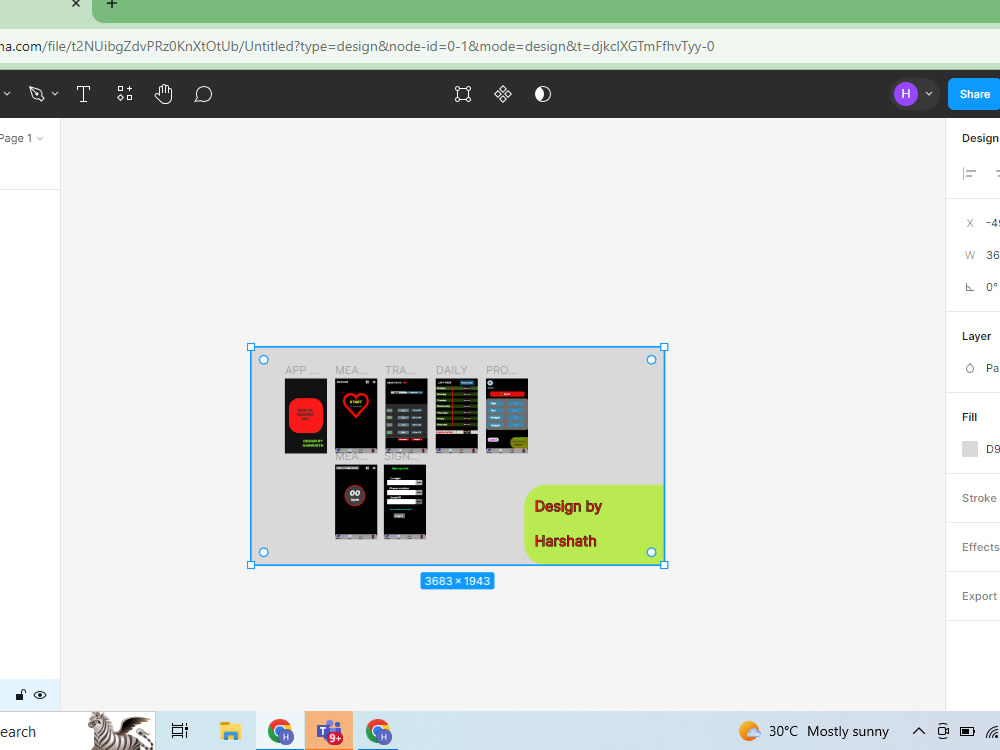Expand the avatar dropdown chevron
Image resolution: width=1000 pixels, height=750 pixels.
929,94
